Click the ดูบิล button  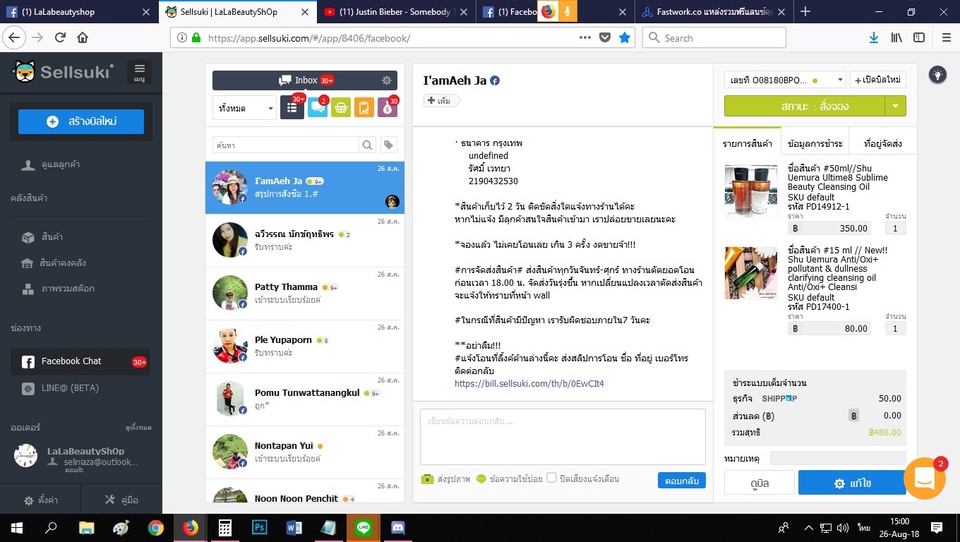pyautogui.click(x=759, y=483)
